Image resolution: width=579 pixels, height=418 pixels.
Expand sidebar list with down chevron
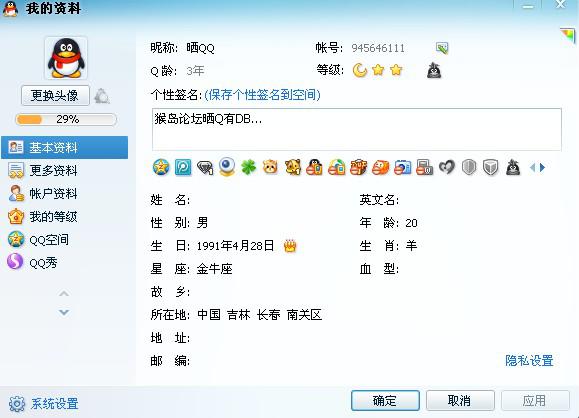(x=64, y=312)
